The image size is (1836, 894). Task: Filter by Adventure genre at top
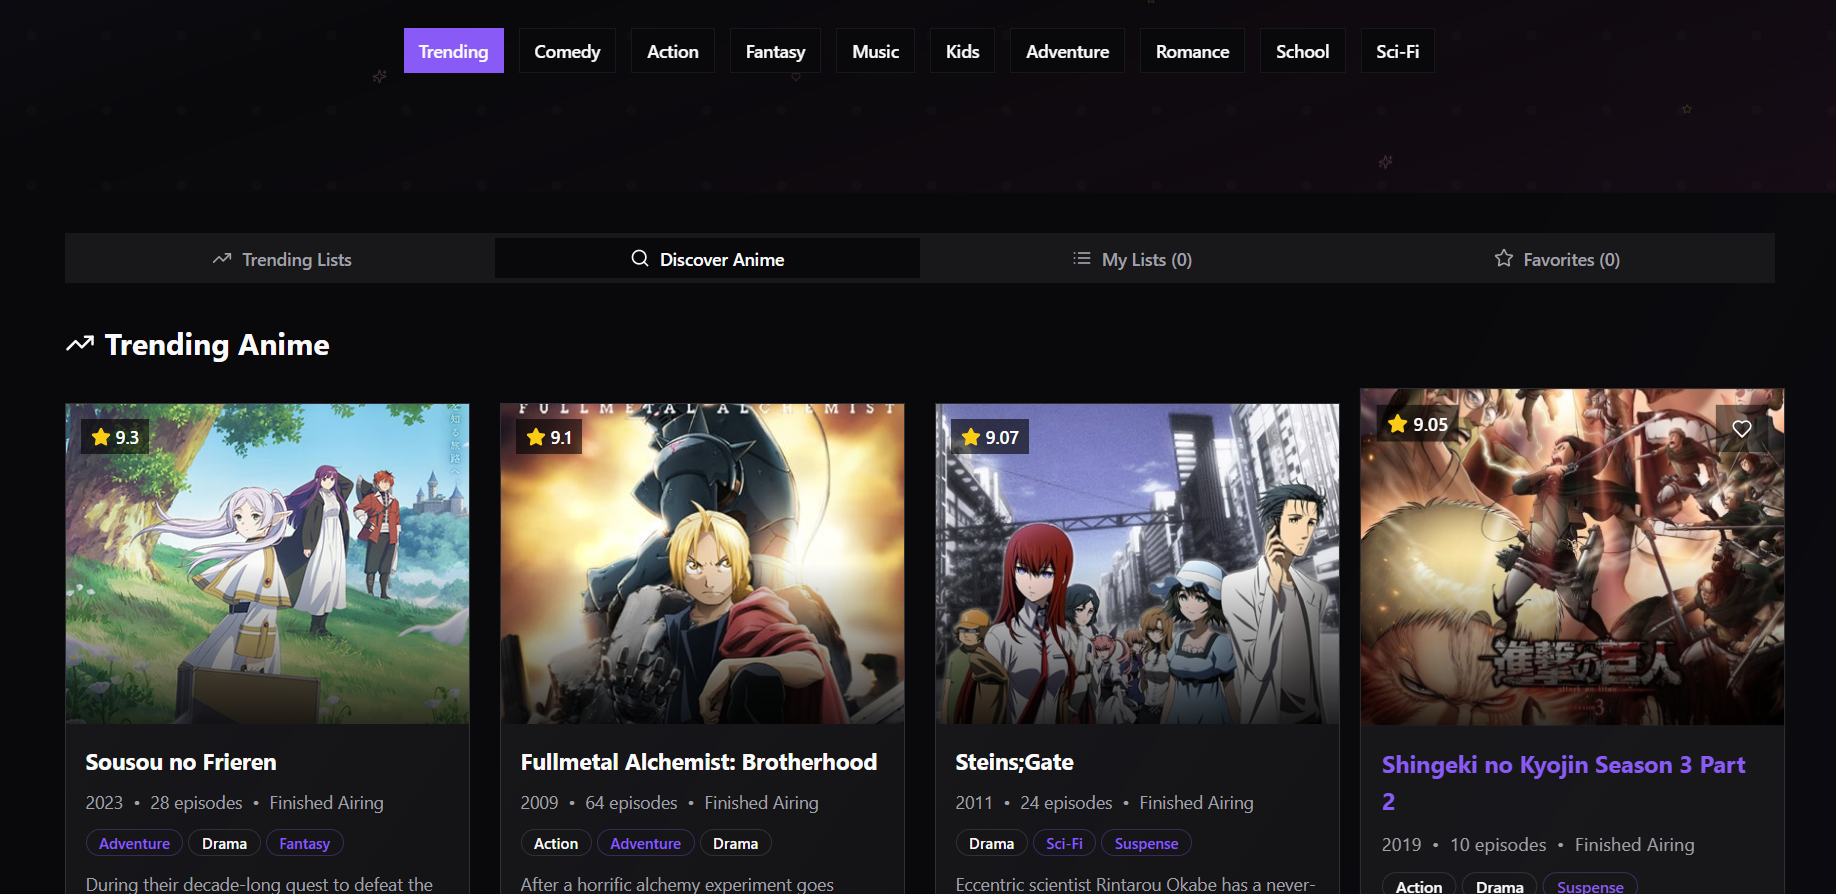point(1067,51)
